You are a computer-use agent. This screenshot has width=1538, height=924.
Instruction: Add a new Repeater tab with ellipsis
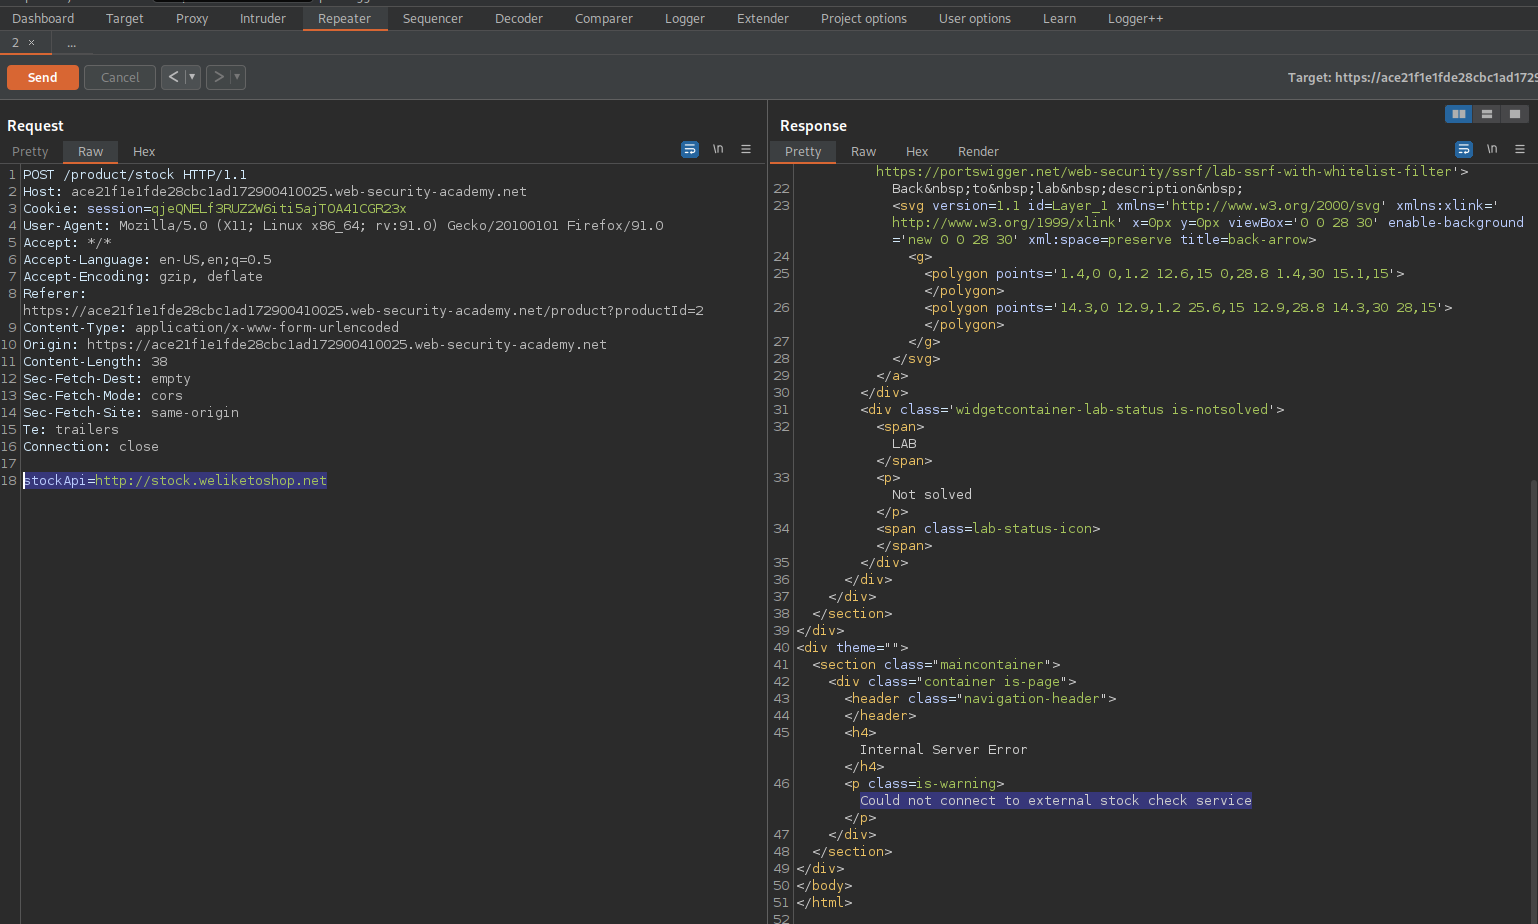71,43
